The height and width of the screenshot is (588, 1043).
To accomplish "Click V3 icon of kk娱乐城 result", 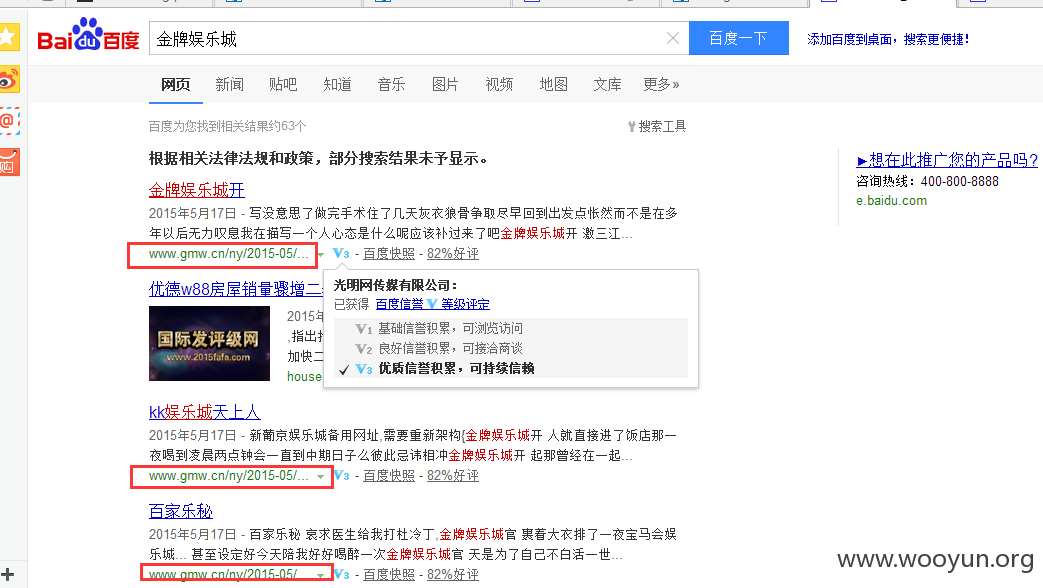I will [342, 476].
